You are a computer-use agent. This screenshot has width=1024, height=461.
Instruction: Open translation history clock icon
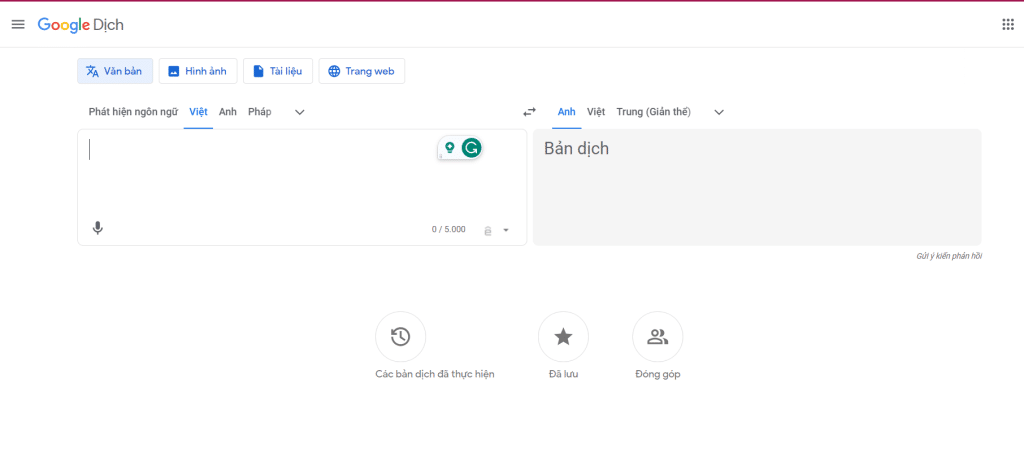(x=400, y=337)
